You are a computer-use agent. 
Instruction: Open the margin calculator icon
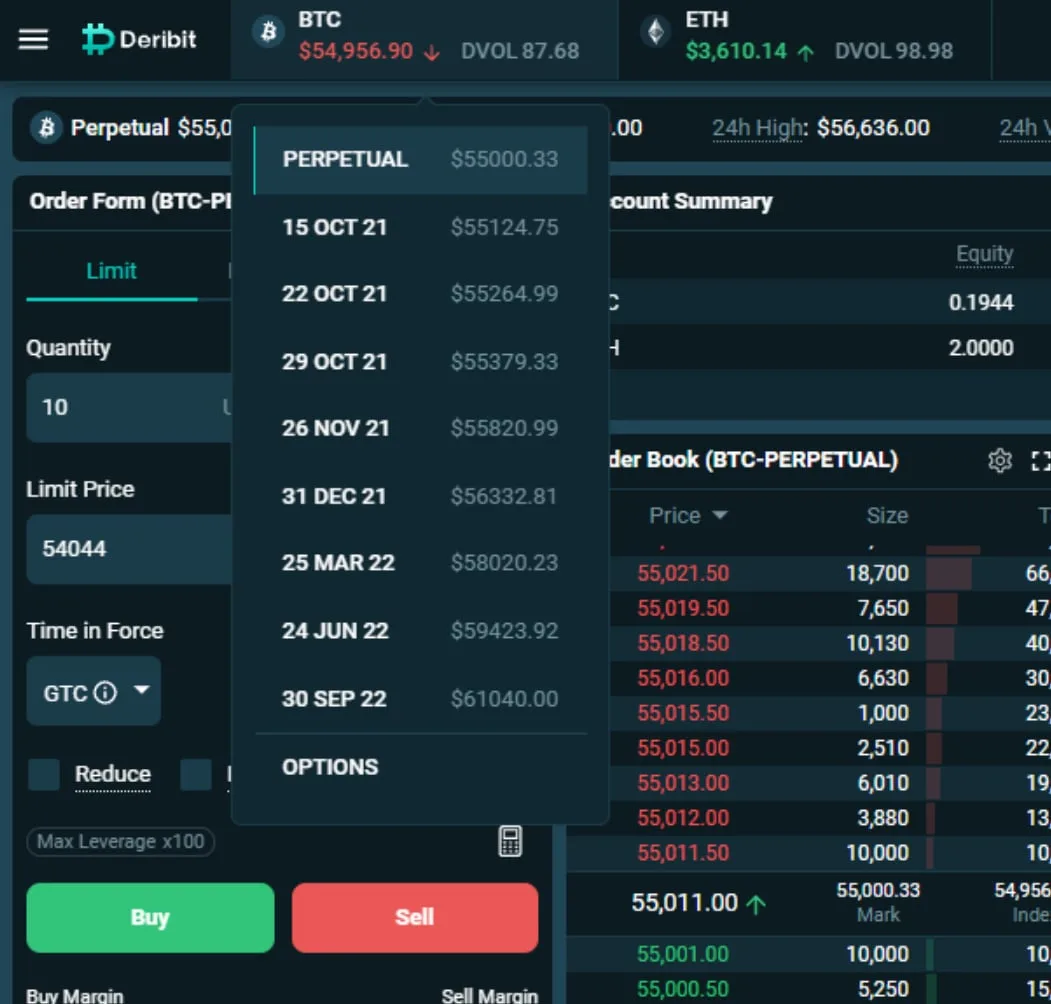click(x=510, y=841)
